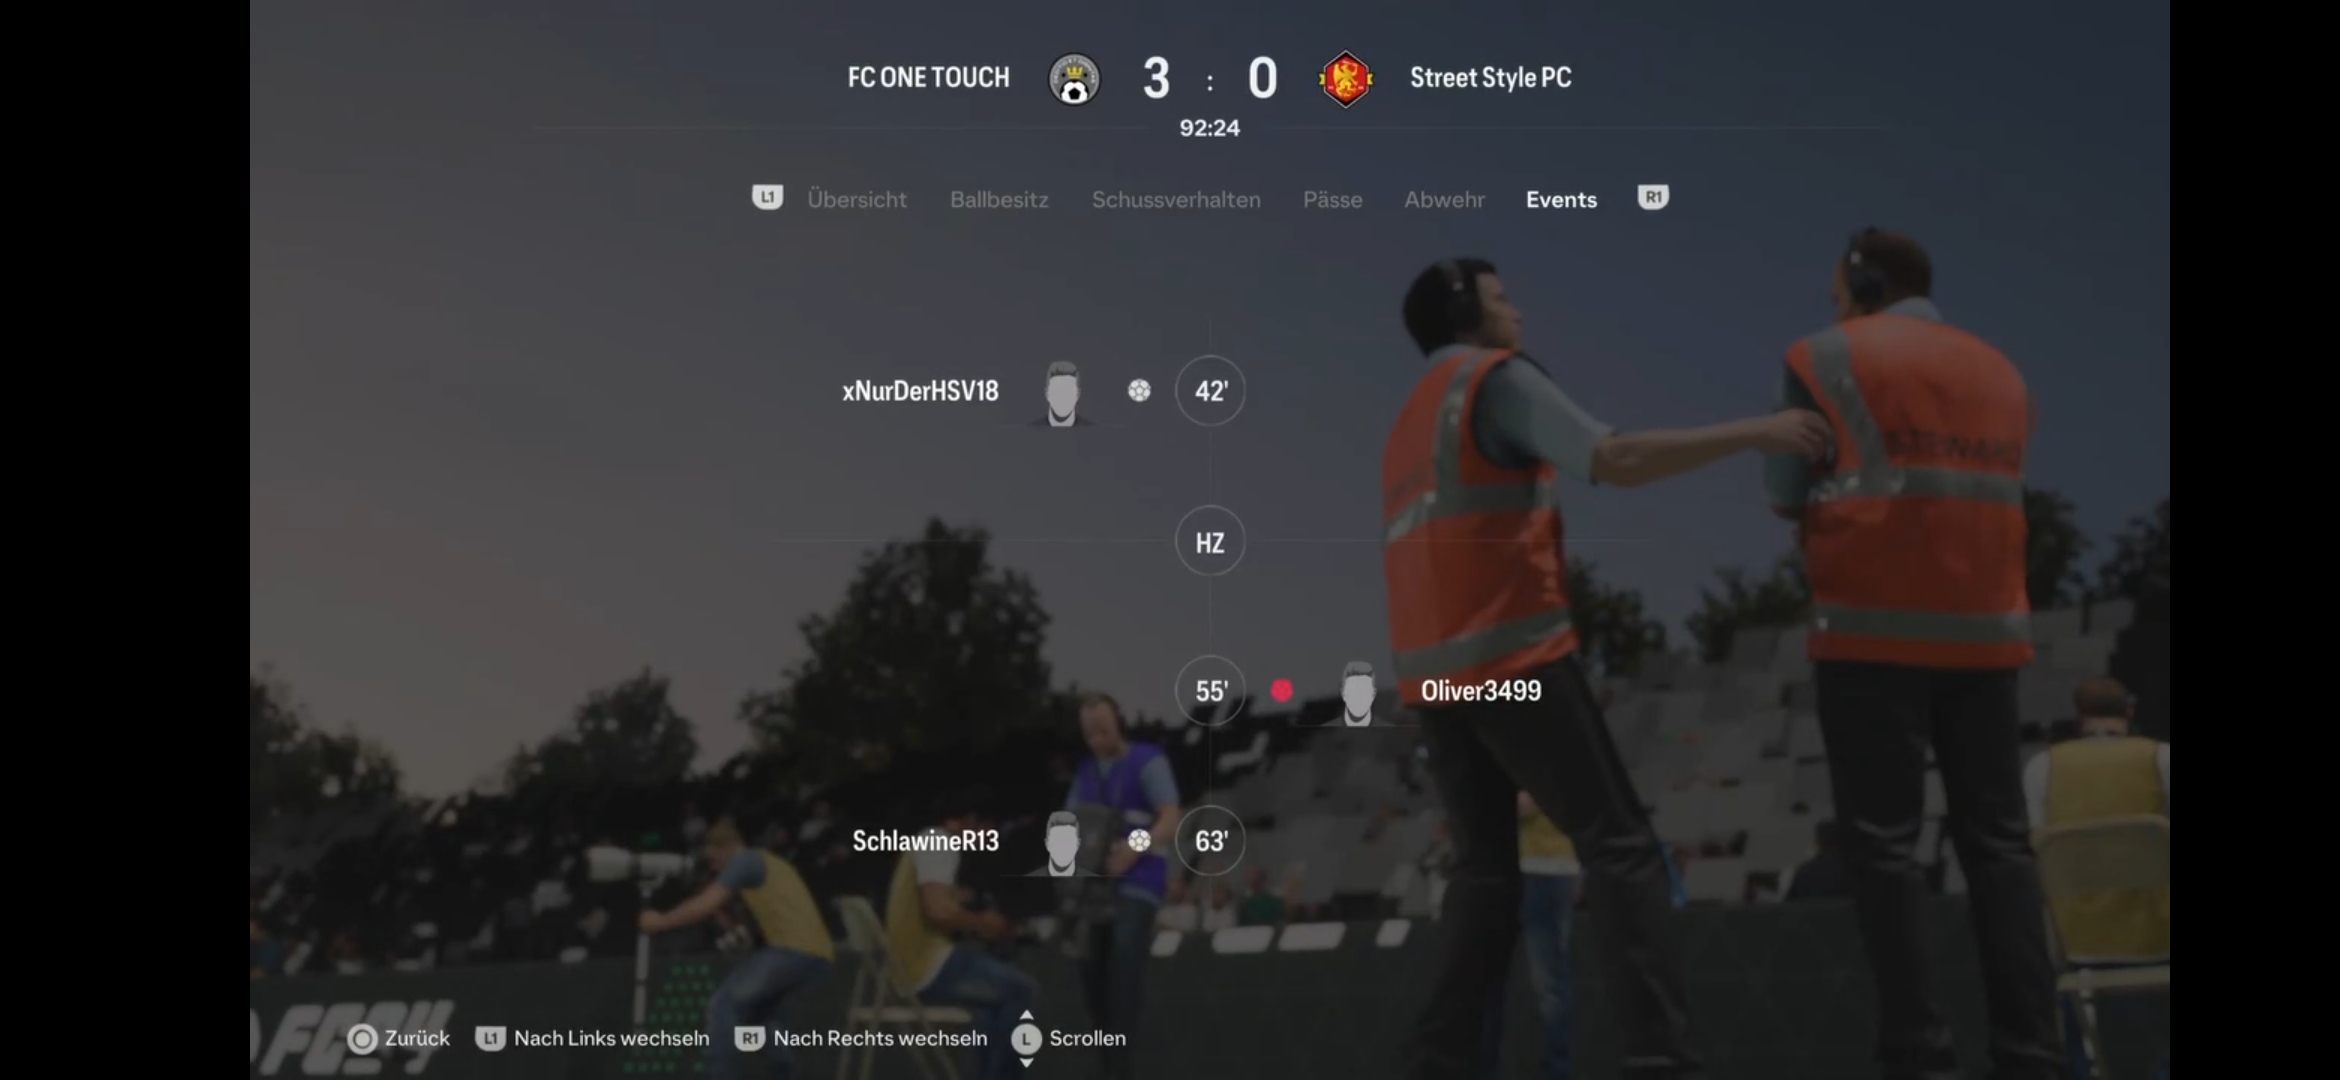Click the FC ONE TOUCH club crest

[1074, 79]
